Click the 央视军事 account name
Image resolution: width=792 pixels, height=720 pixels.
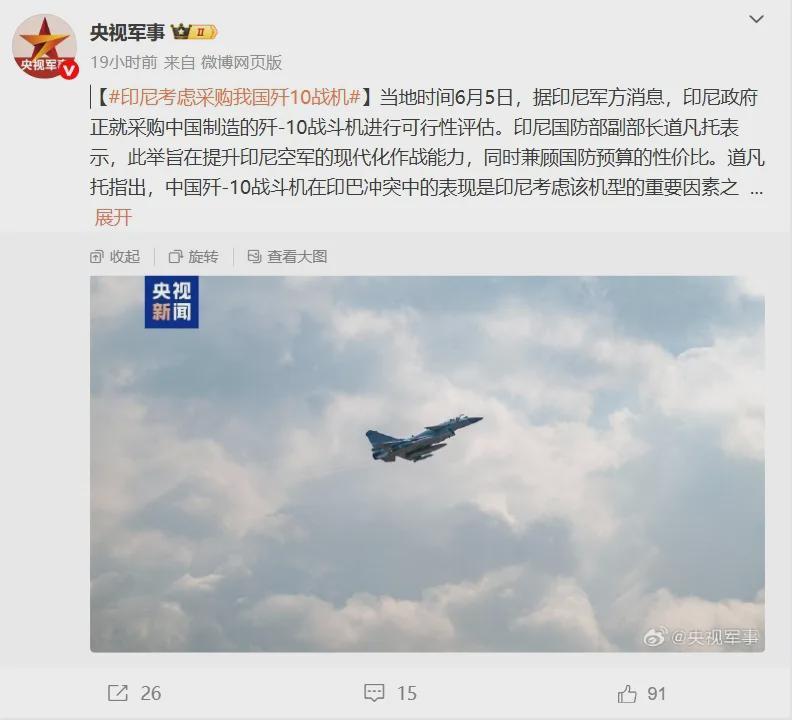coord(127,32)
